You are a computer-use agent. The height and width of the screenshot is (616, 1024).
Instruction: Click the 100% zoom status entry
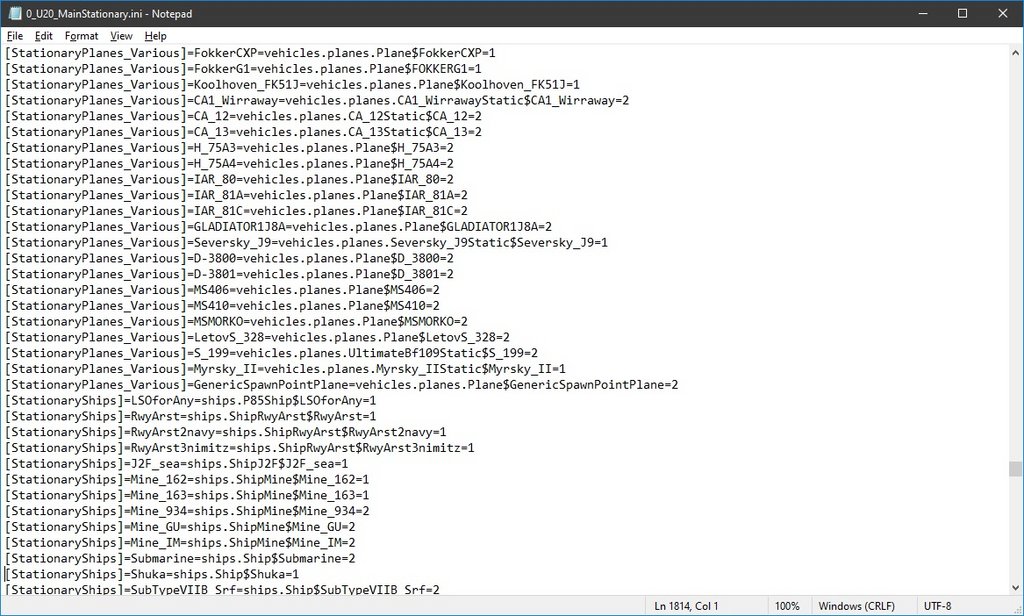[787, 606]
